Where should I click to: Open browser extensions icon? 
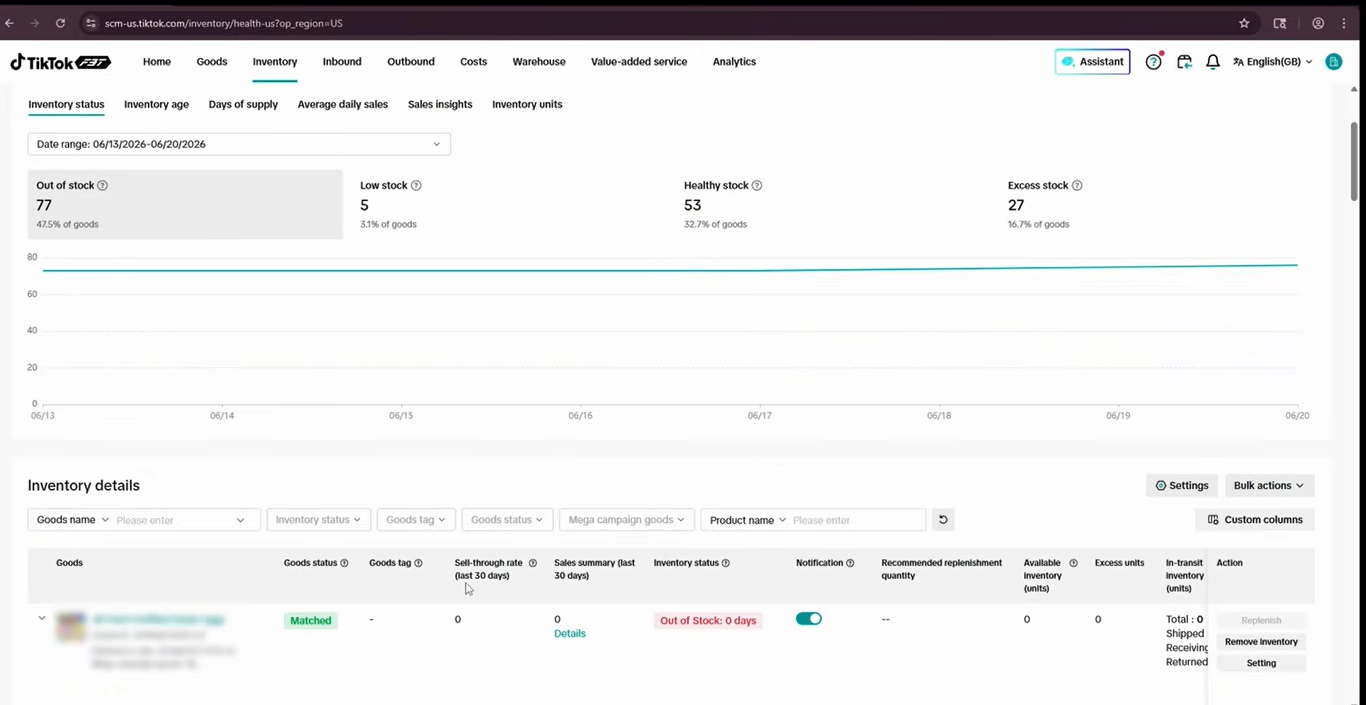[x=1280, y=23]
